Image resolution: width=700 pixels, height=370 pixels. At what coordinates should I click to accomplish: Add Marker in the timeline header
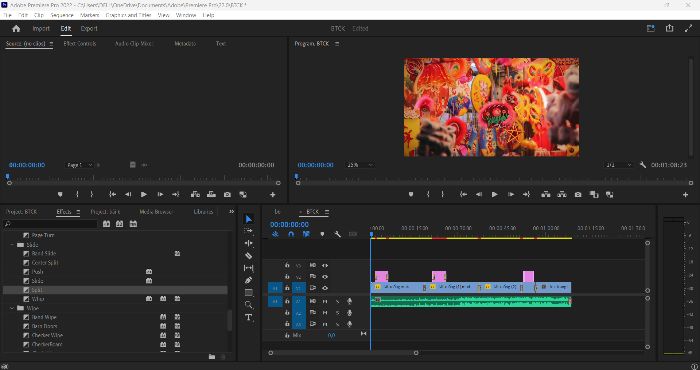coord(322,234)
